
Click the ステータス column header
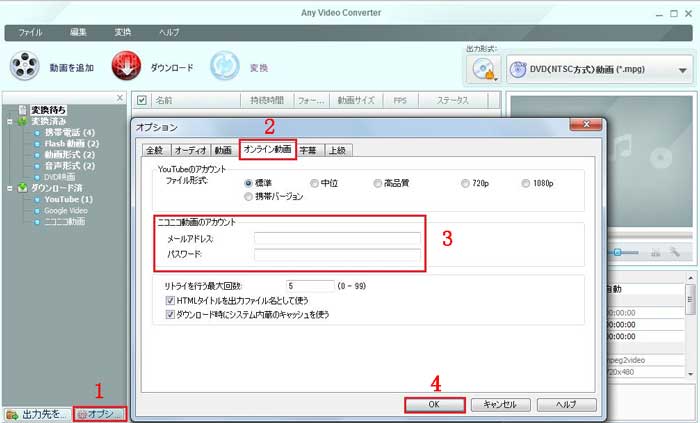[x=453, y=100]
